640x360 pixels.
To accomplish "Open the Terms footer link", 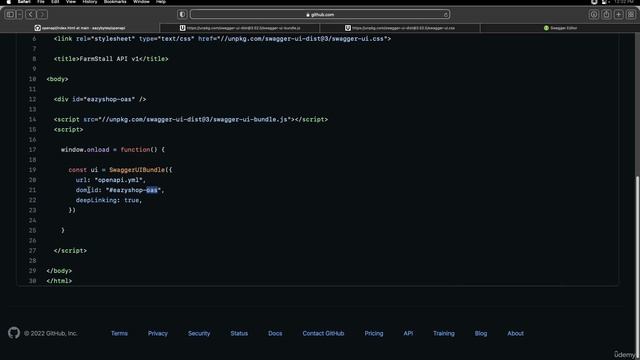I will coord(119,333).
